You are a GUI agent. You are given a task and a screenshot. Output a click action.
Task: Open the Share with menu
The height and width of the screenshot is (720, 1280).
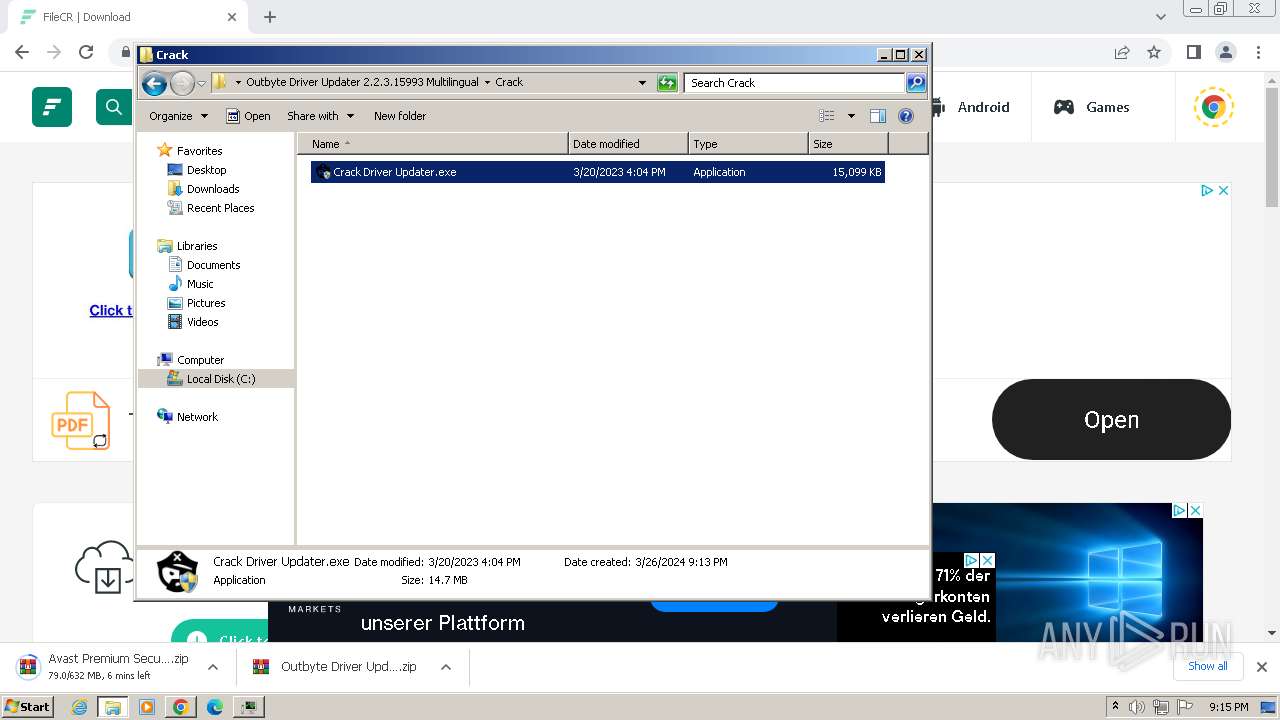tap(320, 116)
